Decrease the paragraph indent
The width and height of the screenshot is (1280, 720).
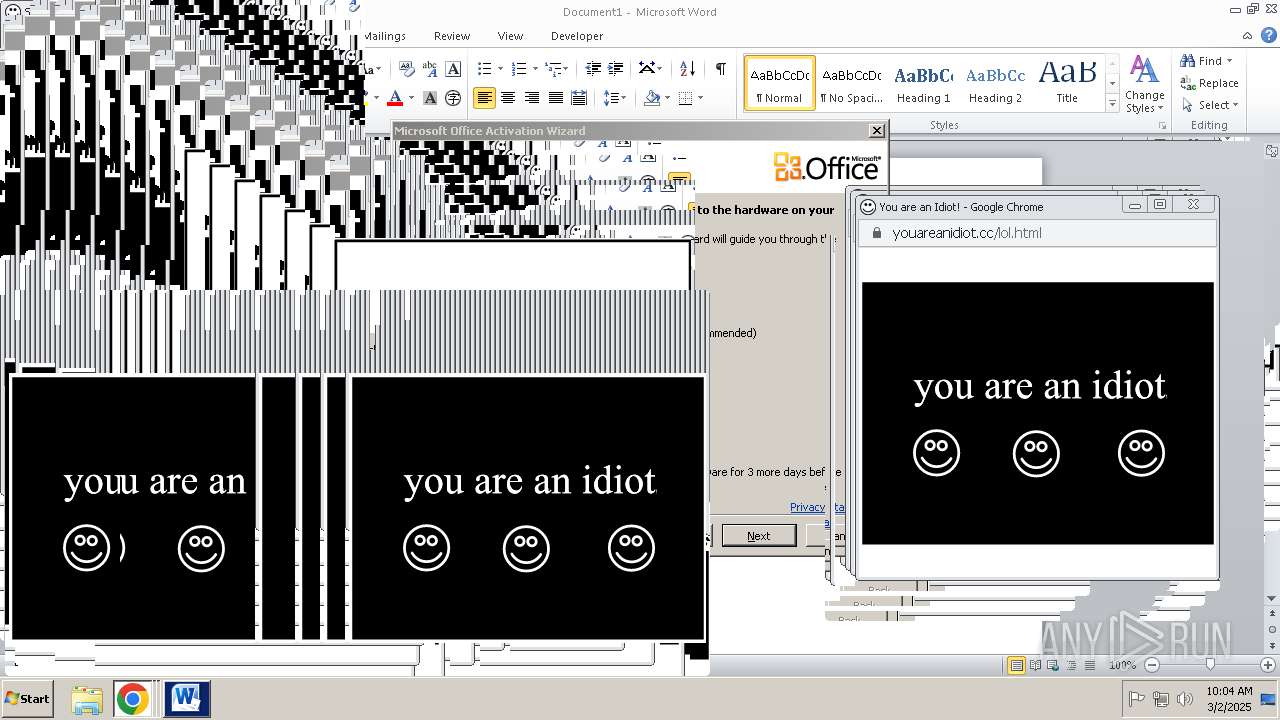click(x=593, y=69)
